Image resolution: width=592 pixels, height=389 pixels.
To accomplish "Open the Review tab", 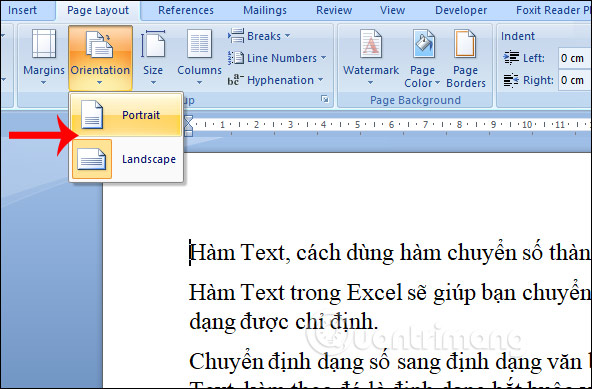I will 334,10.
